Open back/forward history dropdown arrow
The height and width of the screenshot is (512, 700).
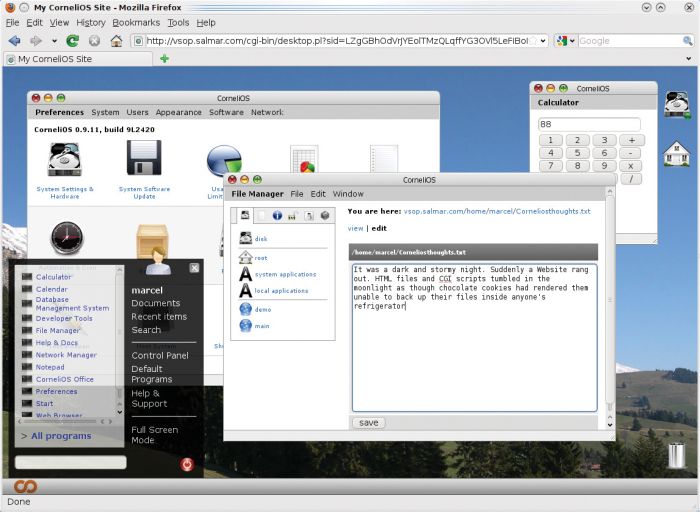(x=54, y=41)
